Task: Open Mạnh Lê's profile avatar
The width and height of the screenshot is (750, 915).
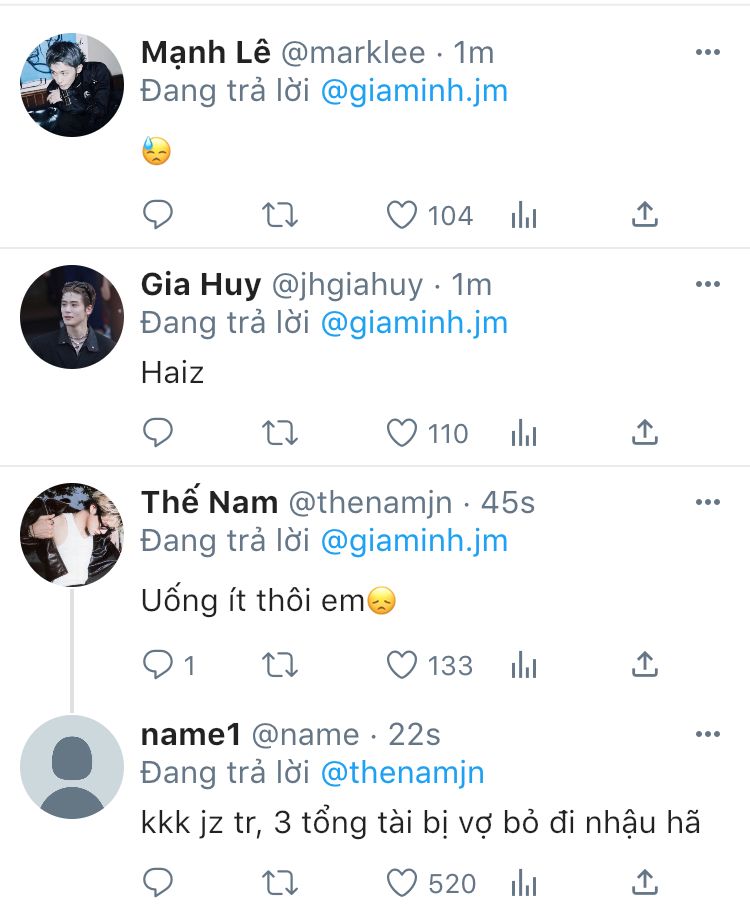Action: click(71, 85)
